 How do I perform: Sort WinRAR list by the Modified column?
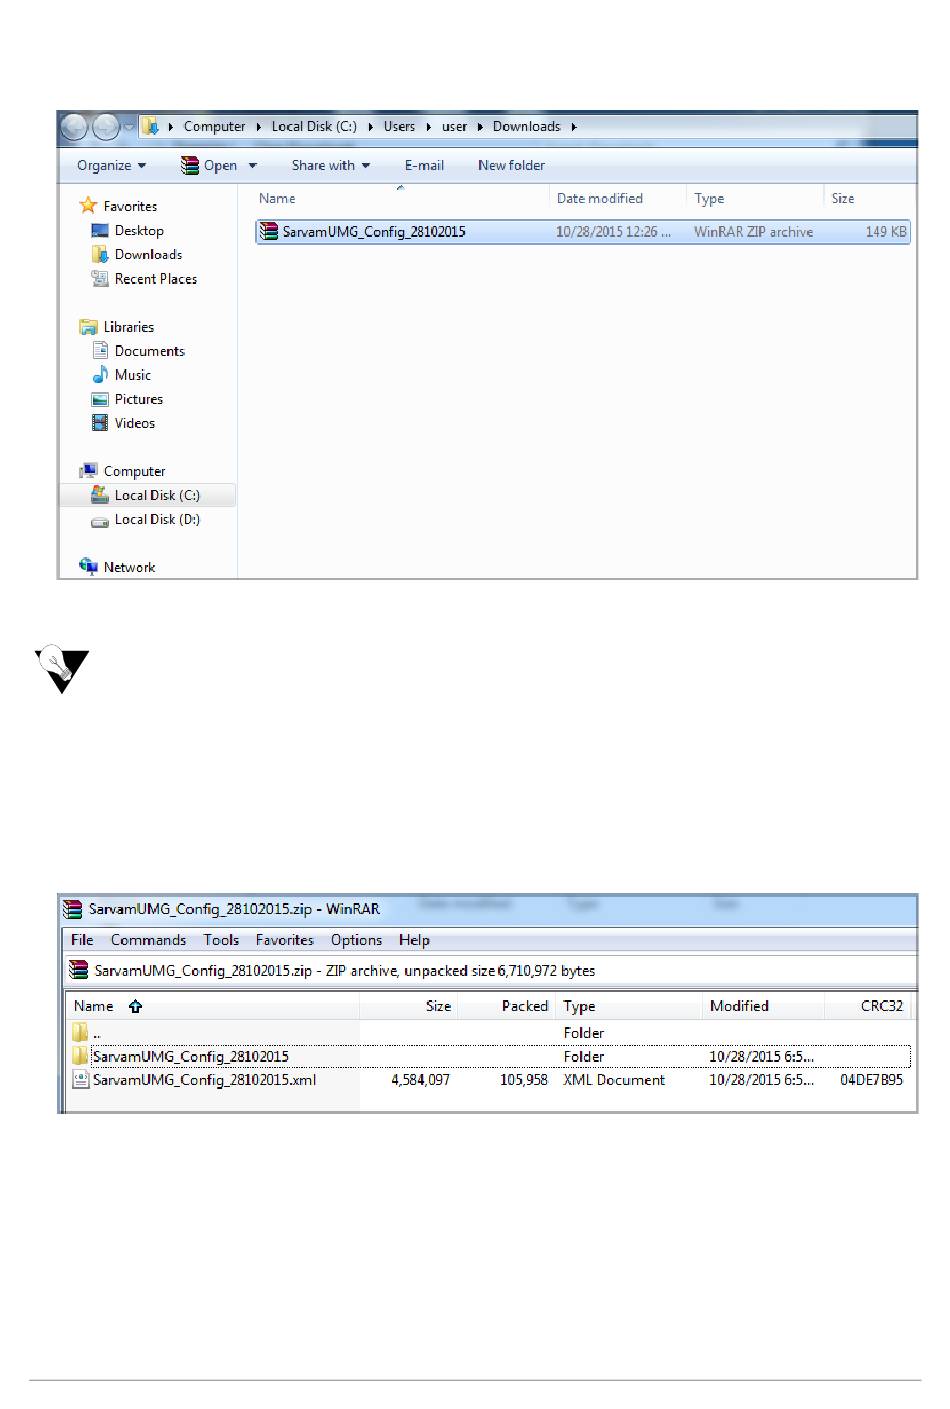(x=739, y=1006)
